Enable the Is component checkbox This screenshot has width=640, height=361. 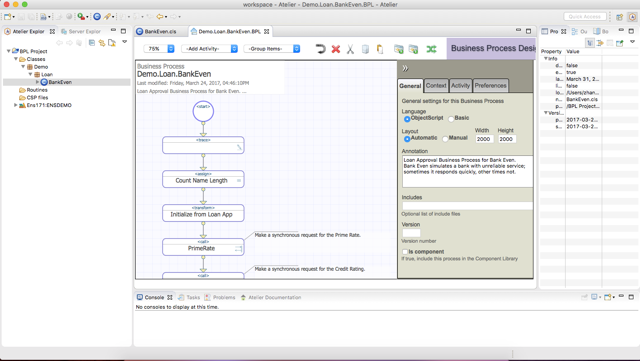[405, 252]
